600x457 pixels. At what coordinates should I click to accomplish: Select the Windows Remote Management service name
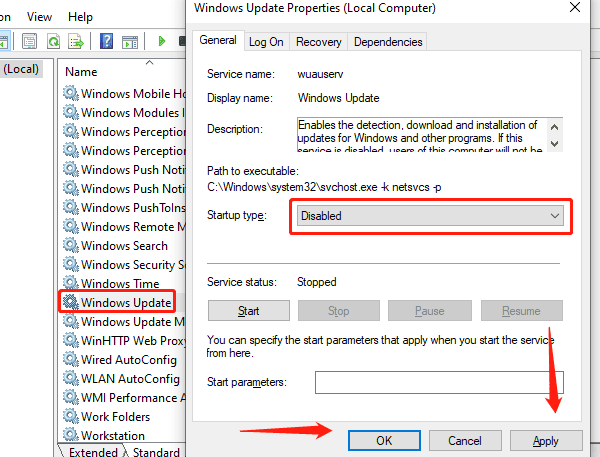[x=133, y=227]
